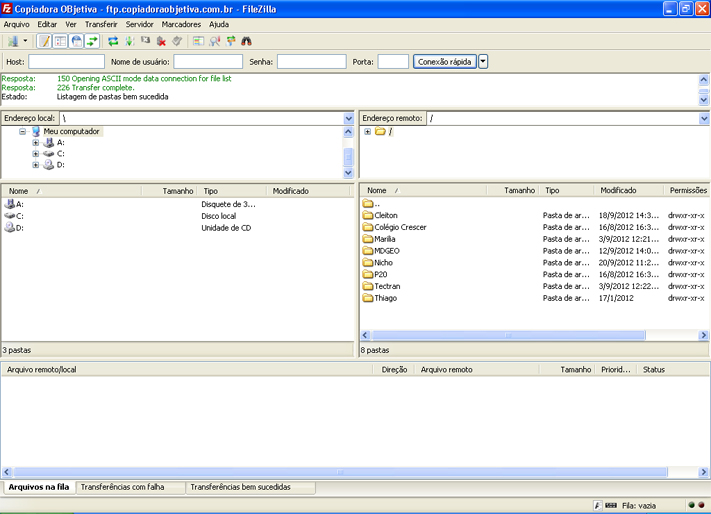Open the Servidor menu
Screen dimensions: 711x514
tap(139, 24)
